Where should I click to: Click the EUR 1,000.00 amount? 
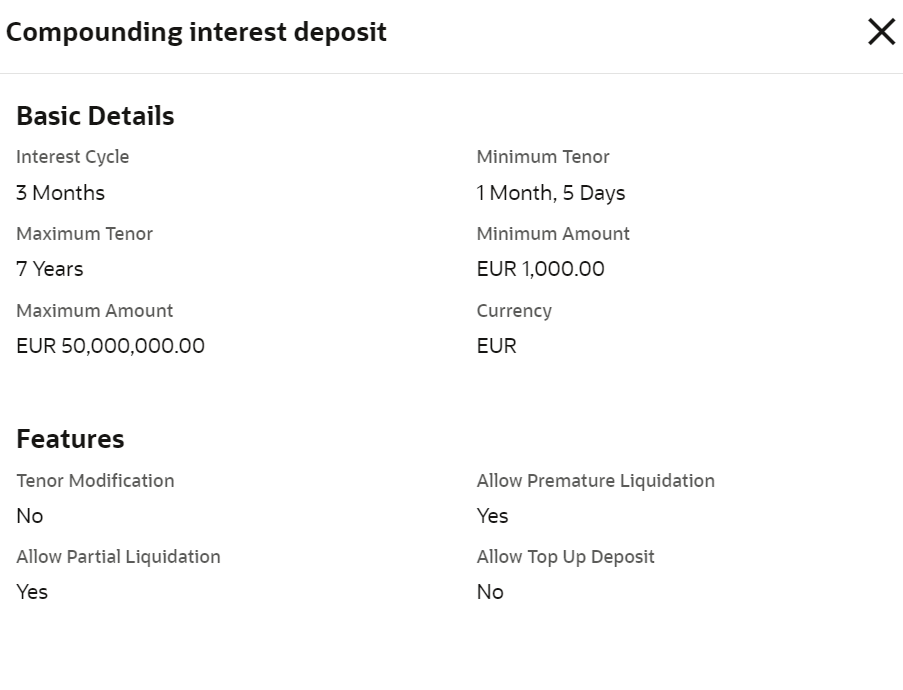[540, 269]
